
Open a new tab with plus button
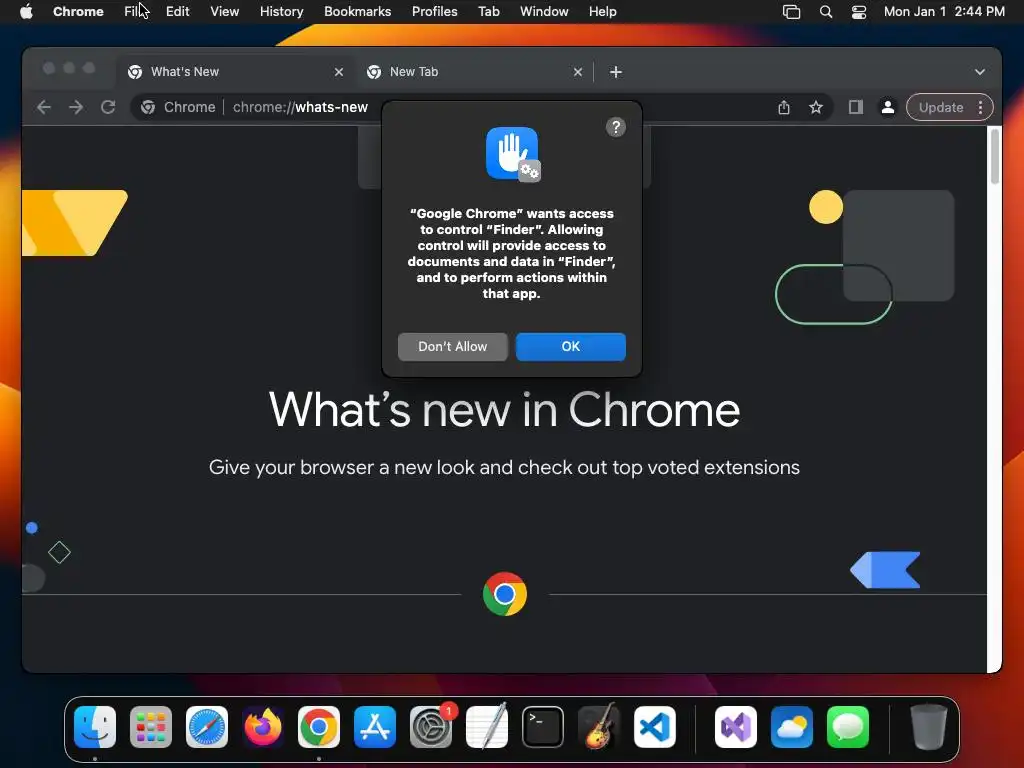(x=615, y=72)
